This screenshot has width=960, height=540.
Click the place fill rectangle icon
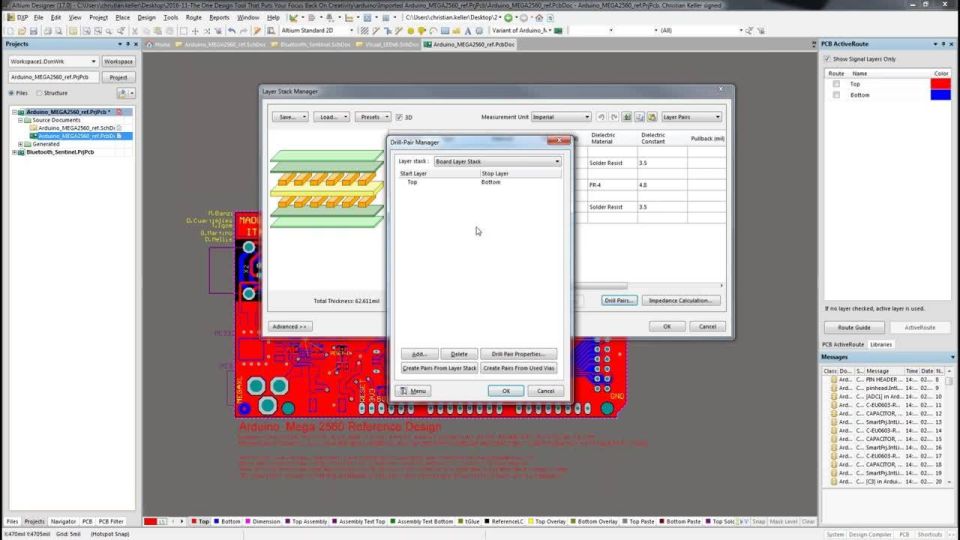click(x=445, y=31)
